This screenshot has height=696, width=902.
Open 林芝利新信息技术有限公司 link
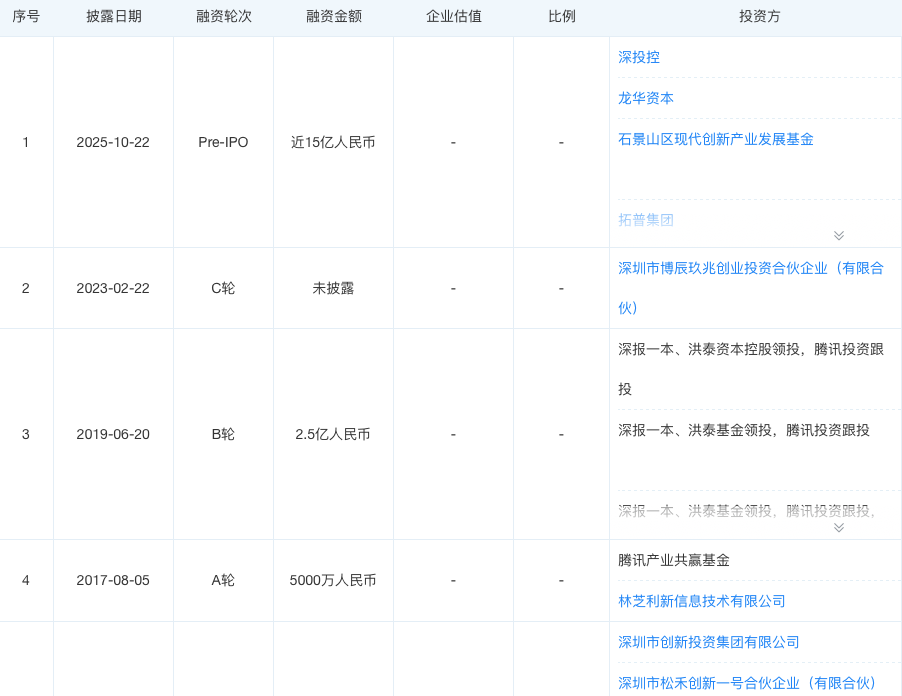point(702,601)
